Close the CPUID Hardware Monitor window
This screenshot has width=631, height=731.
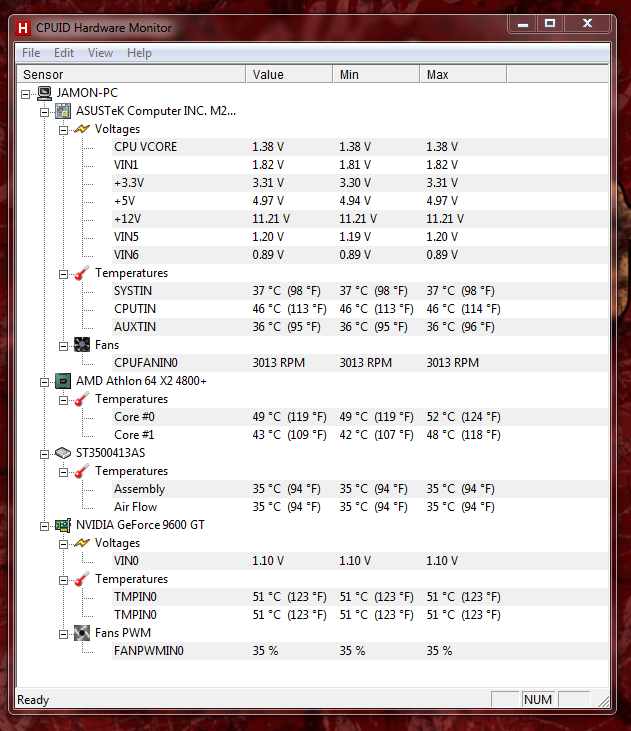(587, 24)
